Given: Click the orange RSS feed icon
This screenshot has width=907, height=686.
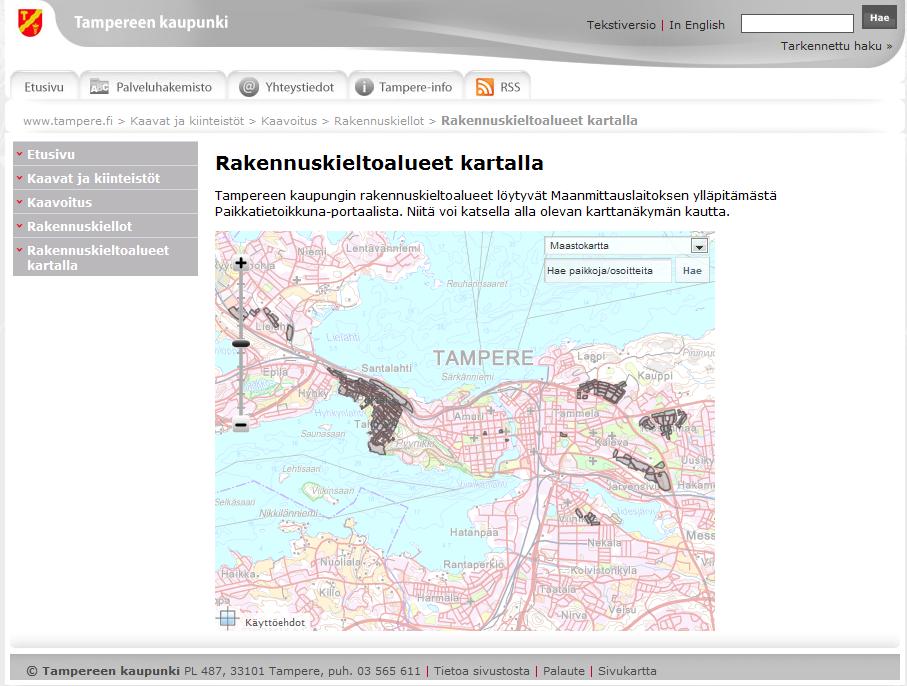Looking at the screenshot, I should coord(485,87).
